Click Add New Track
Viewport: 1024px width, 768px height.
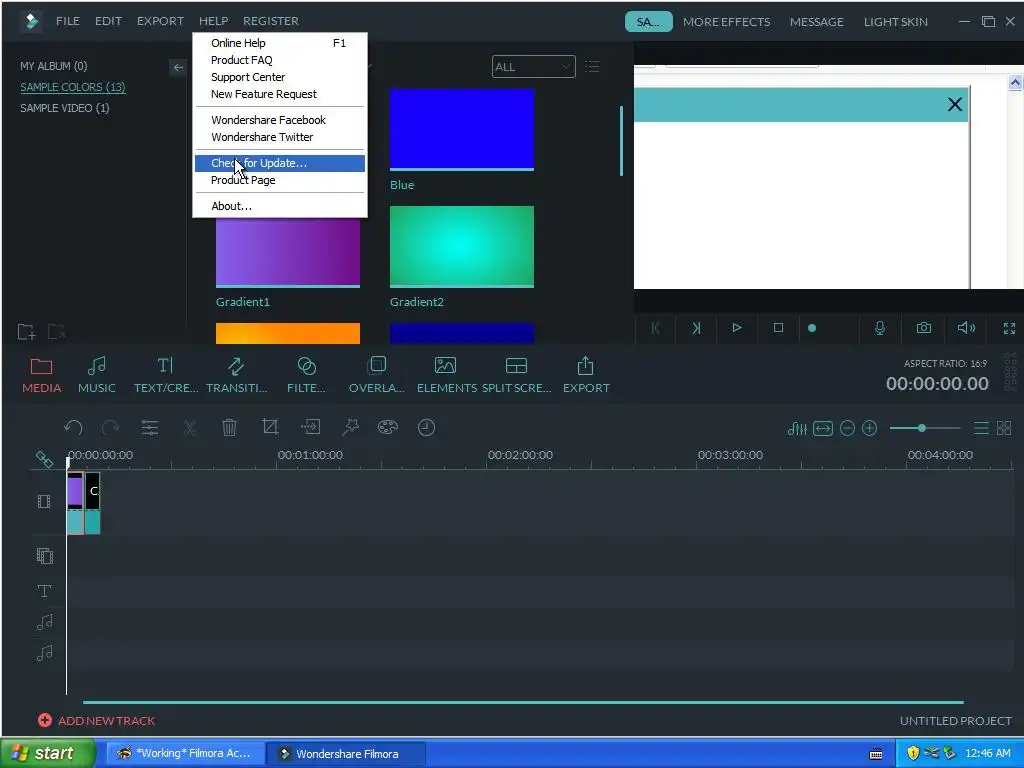point(97,720)
